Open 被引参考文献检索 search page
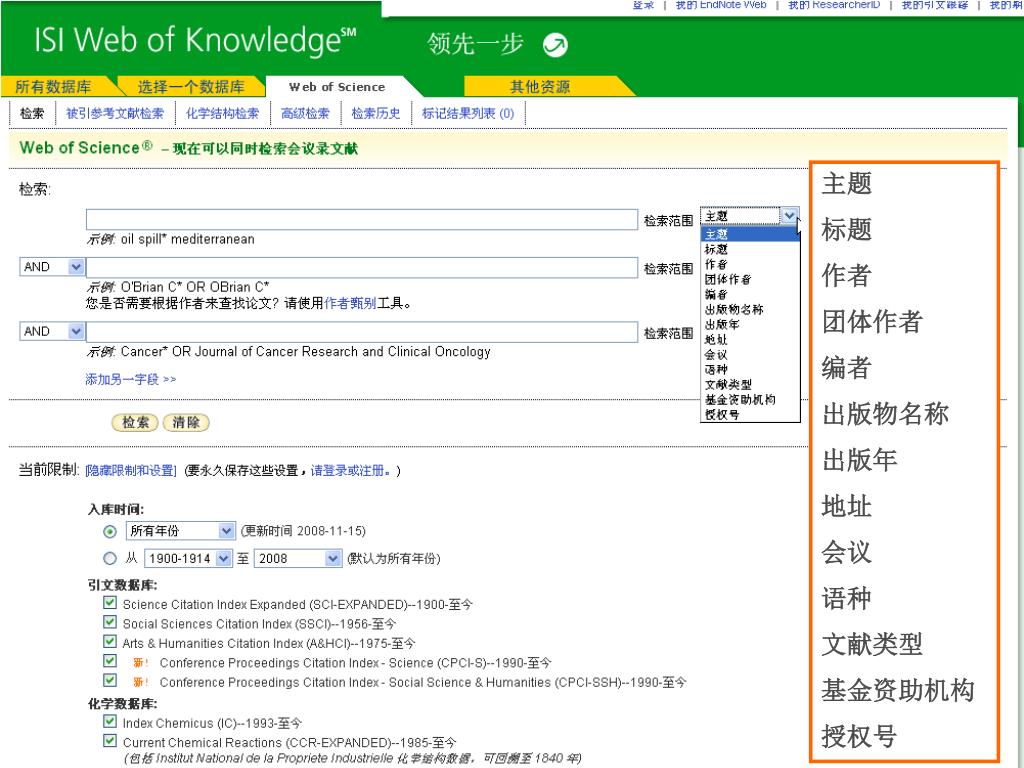This screenshot has width=1024, height=768. point(115,114)
